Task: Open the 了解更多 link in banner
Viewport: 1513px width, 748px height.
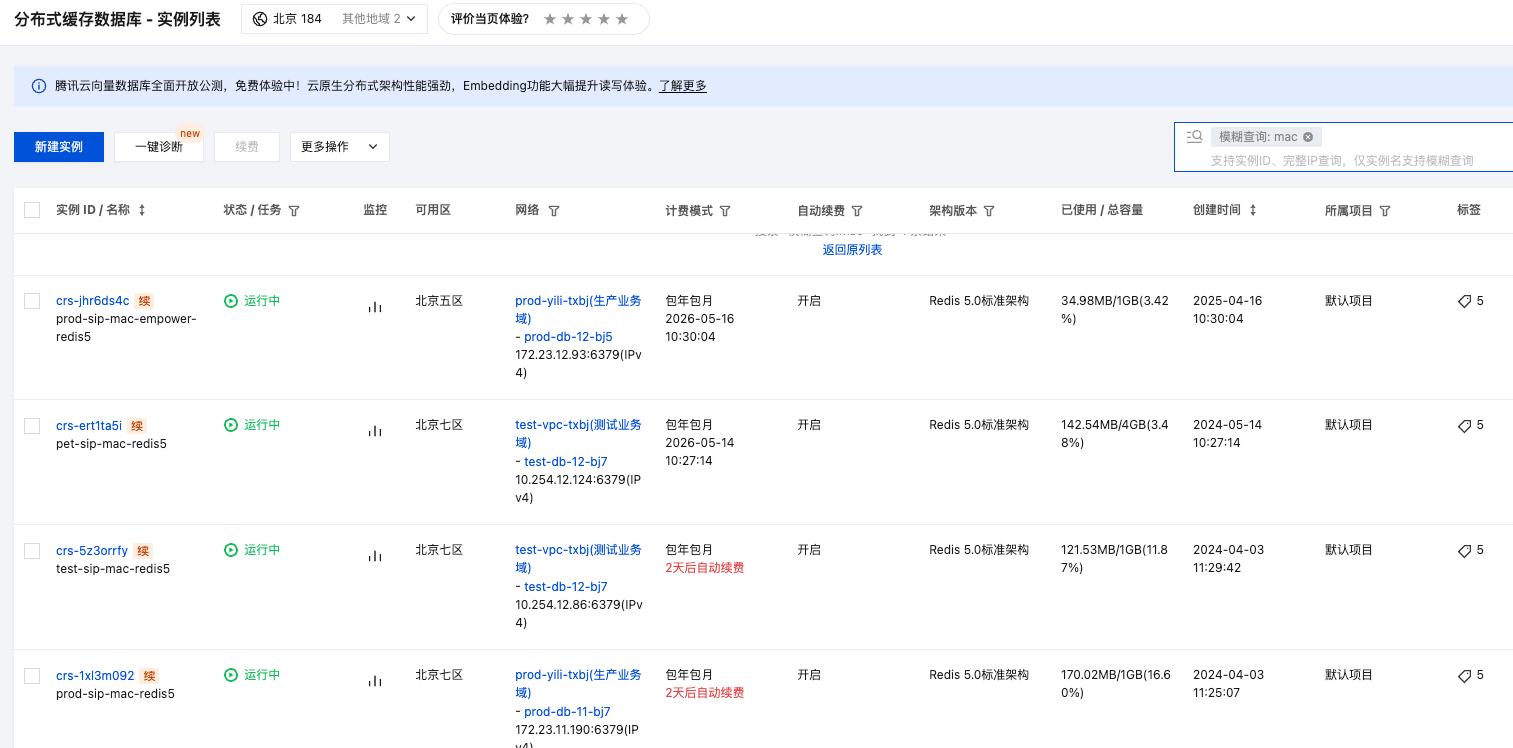Action: point(683,86)
